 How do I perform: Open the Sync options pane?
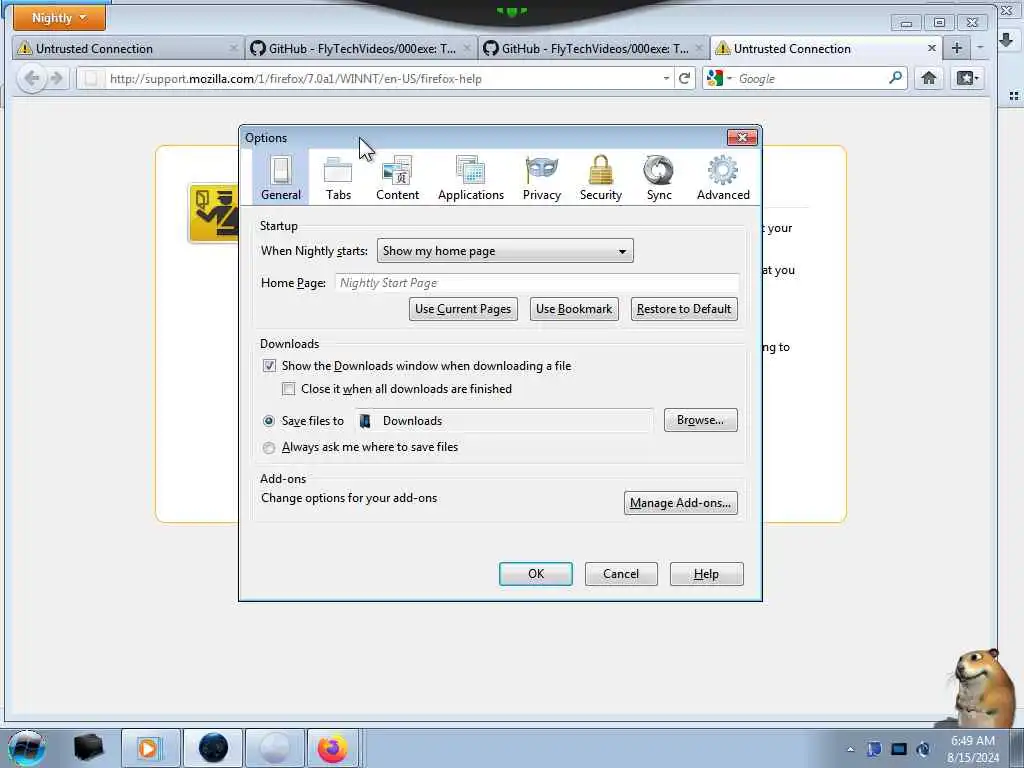pyautogui.click(x=659, y=178)
